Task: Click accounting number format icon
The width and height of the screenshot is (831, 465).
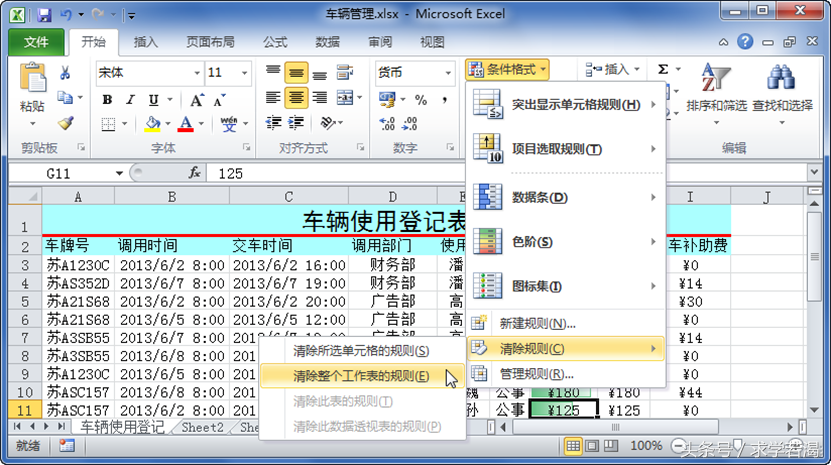Action: click(x=387, y=99)
